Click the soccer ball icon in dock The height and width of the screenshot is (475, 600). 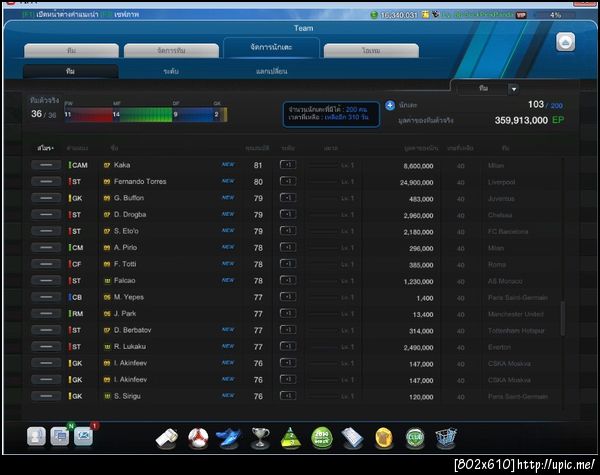(198, 438)
